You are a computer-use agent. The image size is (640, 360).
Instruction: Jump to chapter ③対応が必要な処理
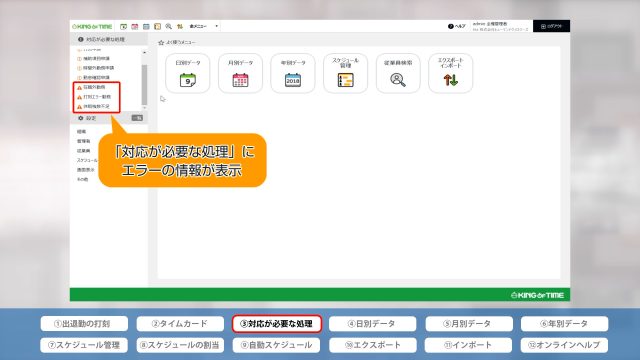277,324
